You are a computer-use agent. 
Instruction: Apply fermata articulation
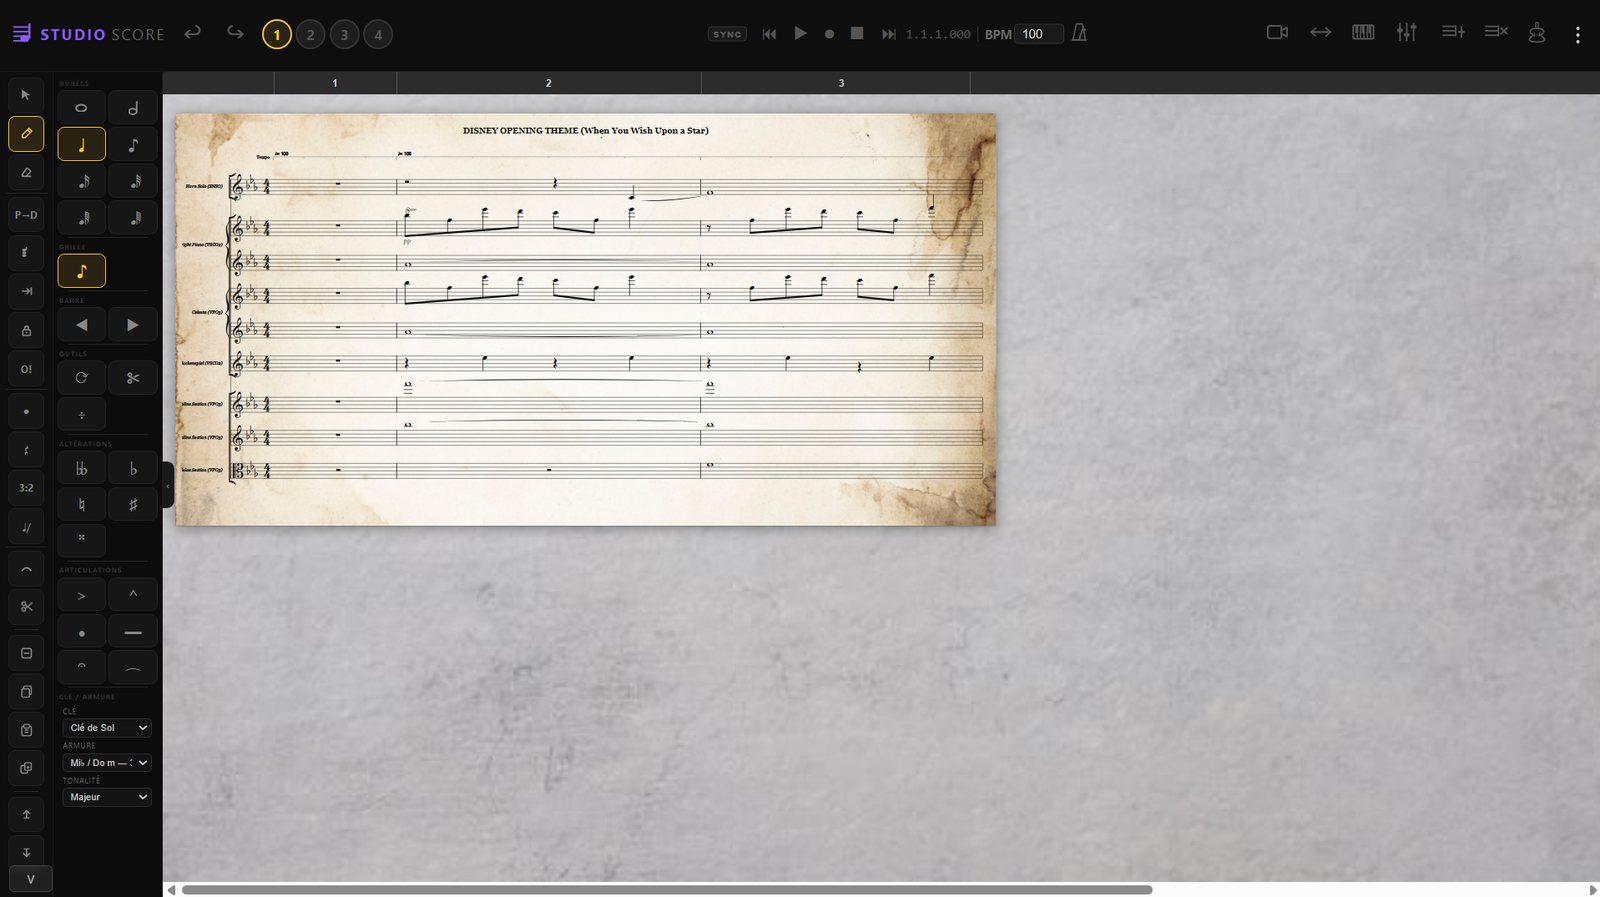click(x=81, y=667)
